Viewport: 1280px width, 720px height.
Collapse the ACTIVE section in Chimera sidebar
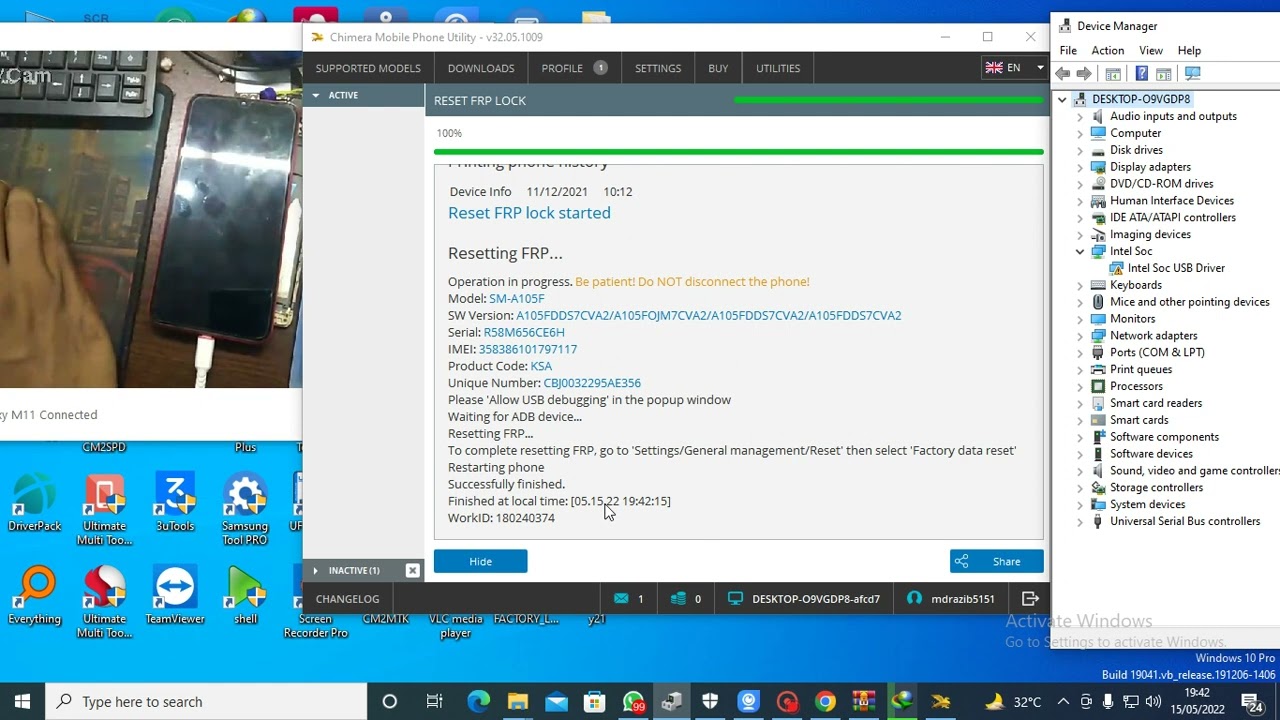pos(316,95)
